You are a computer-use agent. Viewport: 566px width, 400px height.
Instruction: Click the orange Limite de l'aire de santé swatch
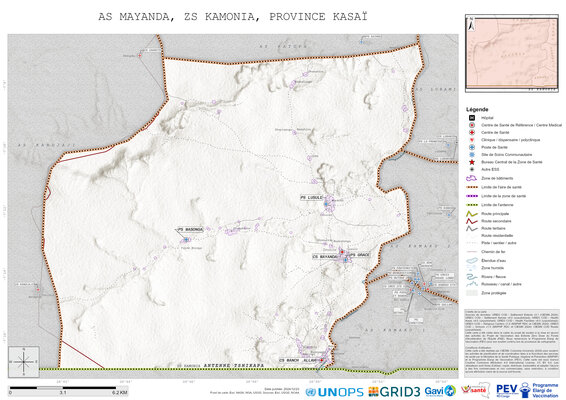point(471,187)
